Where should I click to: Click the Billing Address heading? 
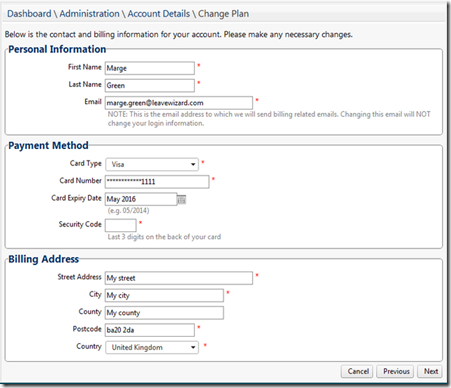43,259
